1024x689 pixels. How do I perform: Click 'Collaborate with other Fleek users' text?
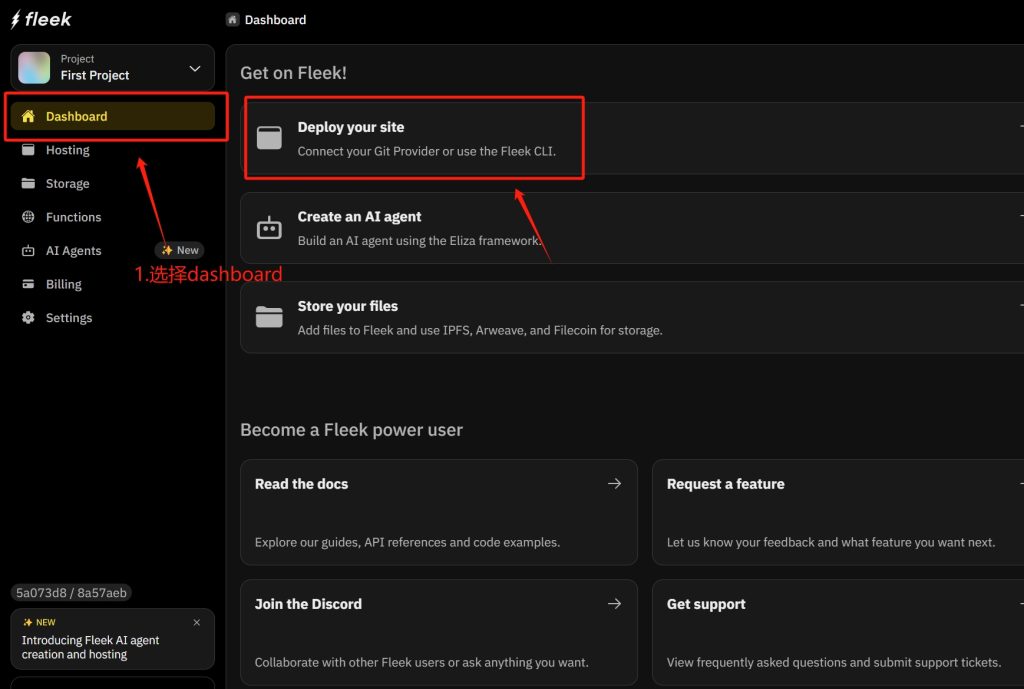click(421, 662)
